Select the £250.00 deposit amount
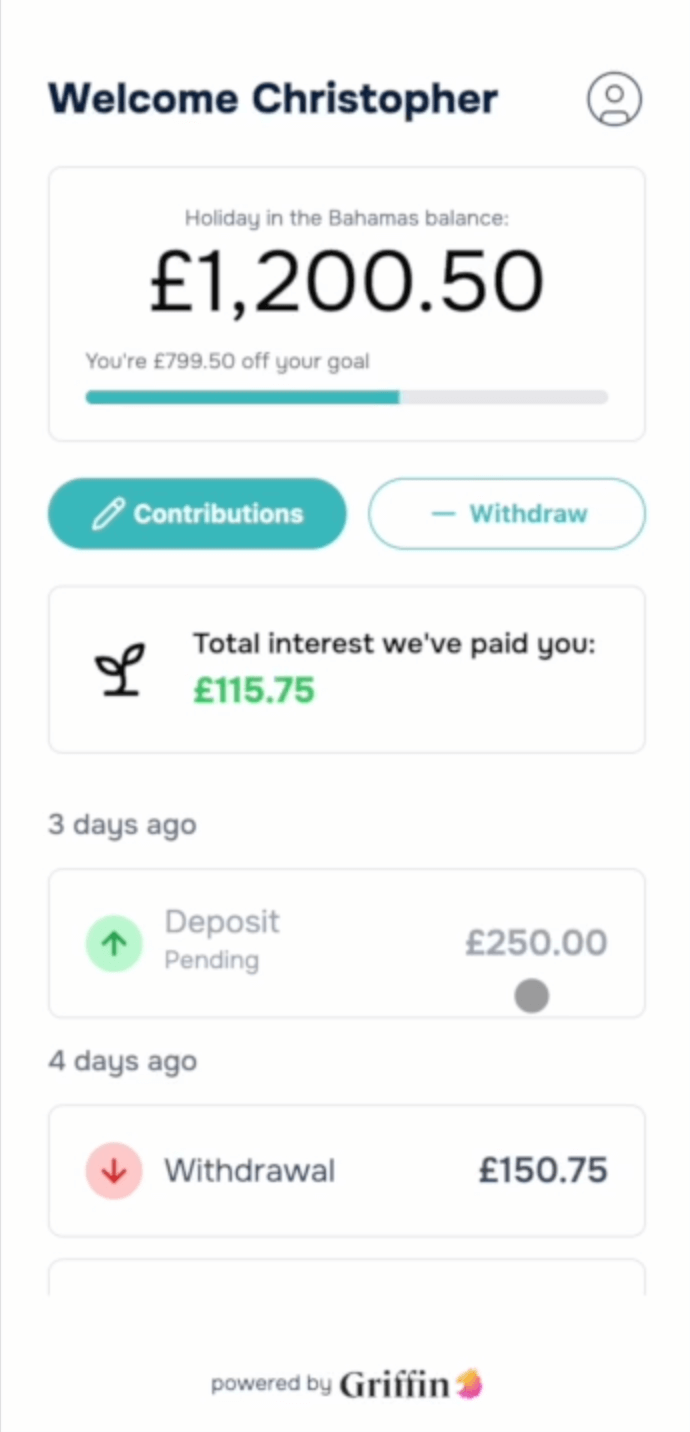Viewport: 690px width, 1432px height. [x=536, y=943]
